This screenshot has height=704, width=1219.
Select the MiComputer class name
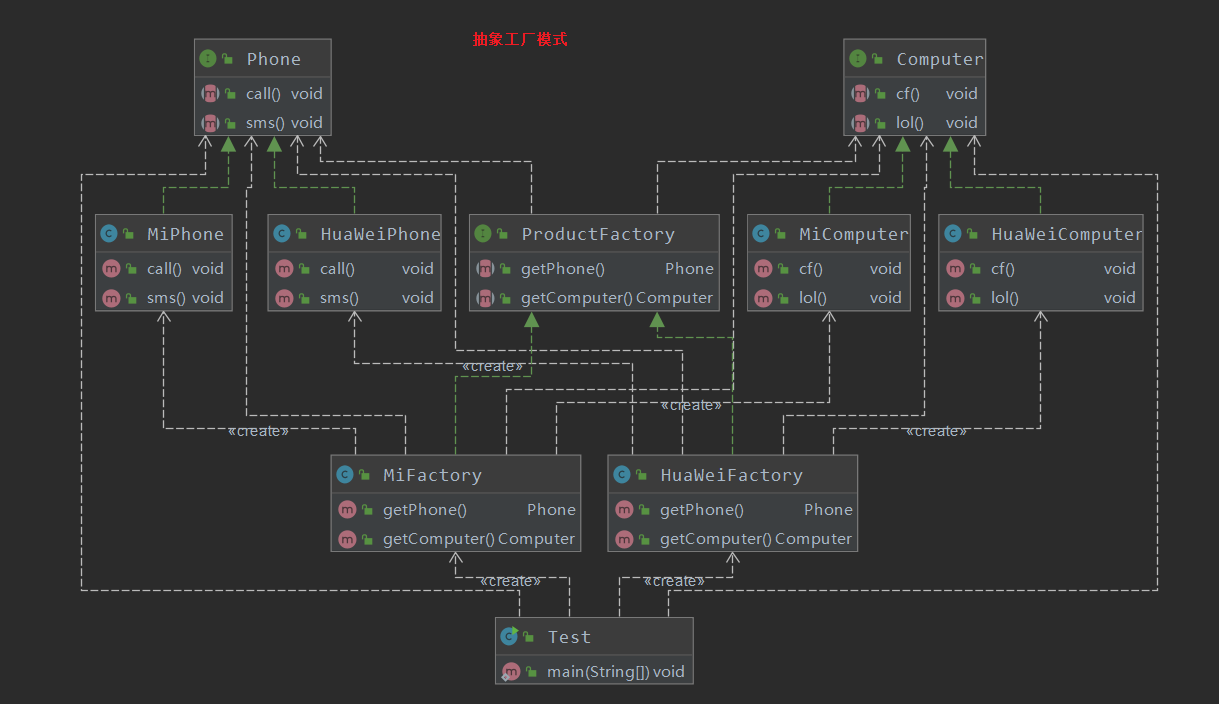pos(854,234)
